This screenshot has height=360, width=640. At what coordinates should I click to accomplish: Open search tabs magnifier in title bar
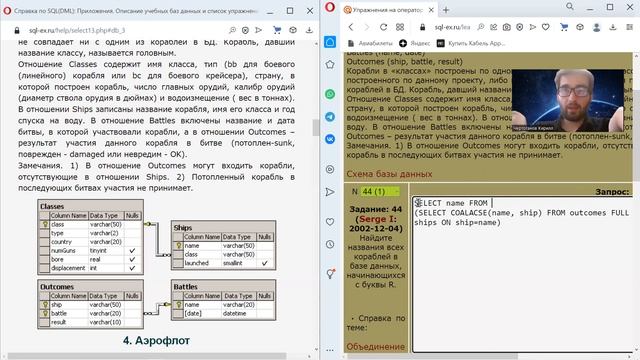(570, 7)
